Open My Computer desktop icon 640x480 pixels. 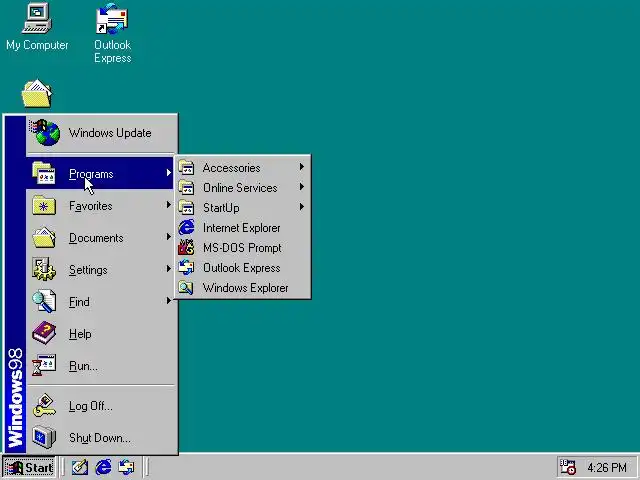pyautogui.click(x=37, y=18)
